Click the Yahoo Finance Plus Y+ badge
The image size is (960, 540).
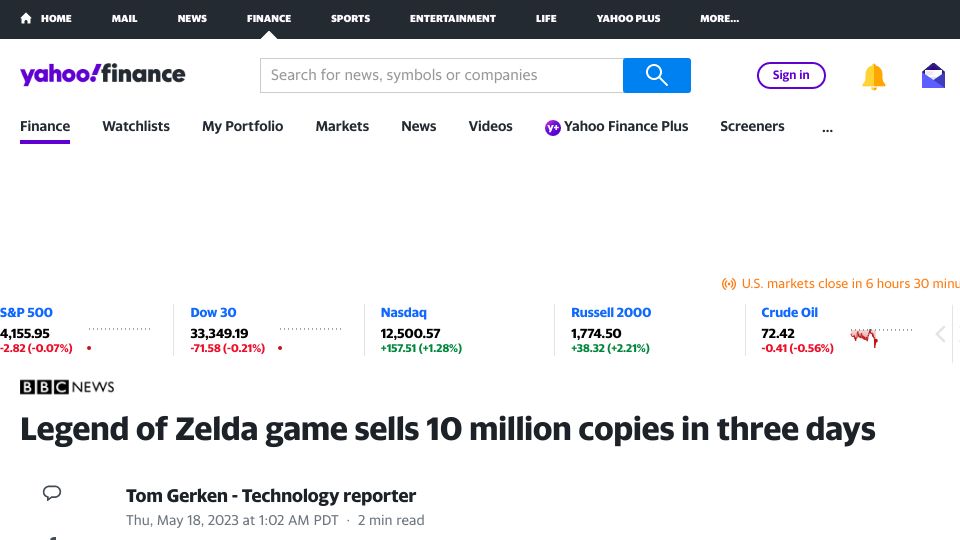[552, 127]
